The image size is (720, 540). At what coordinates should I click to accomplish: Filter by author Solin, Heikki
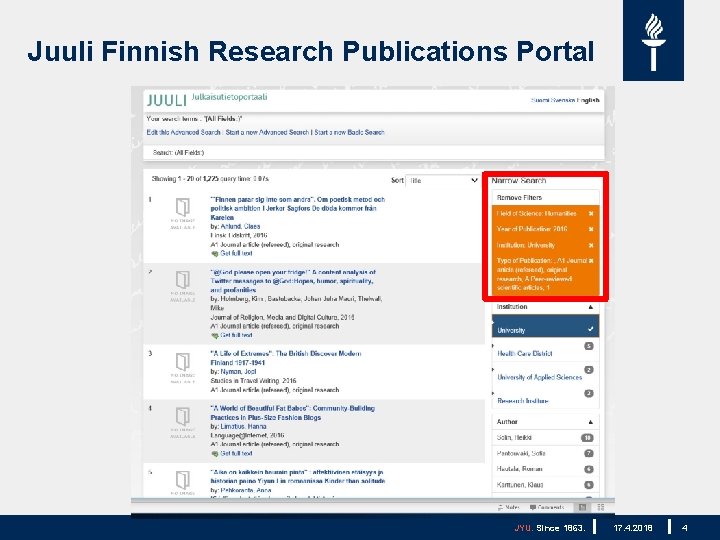tap(514, 438)
